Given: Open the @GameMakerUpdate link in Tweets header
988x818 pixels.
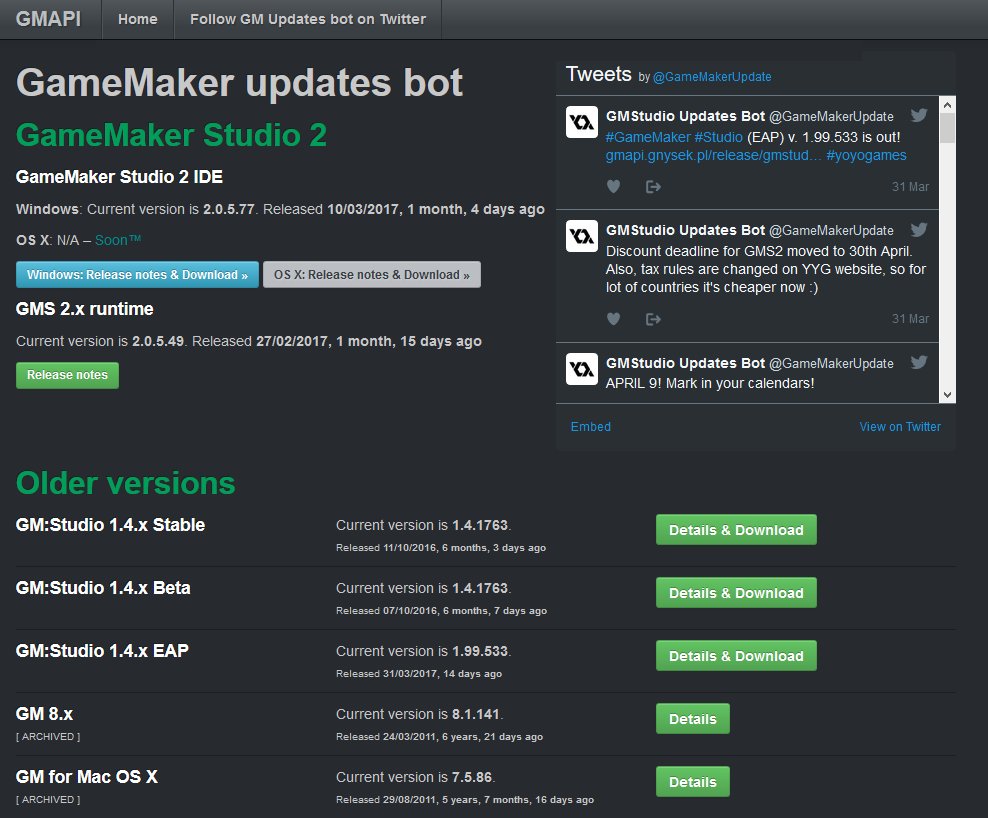Looking at the screenshot, I should click(x=712, y=77).
